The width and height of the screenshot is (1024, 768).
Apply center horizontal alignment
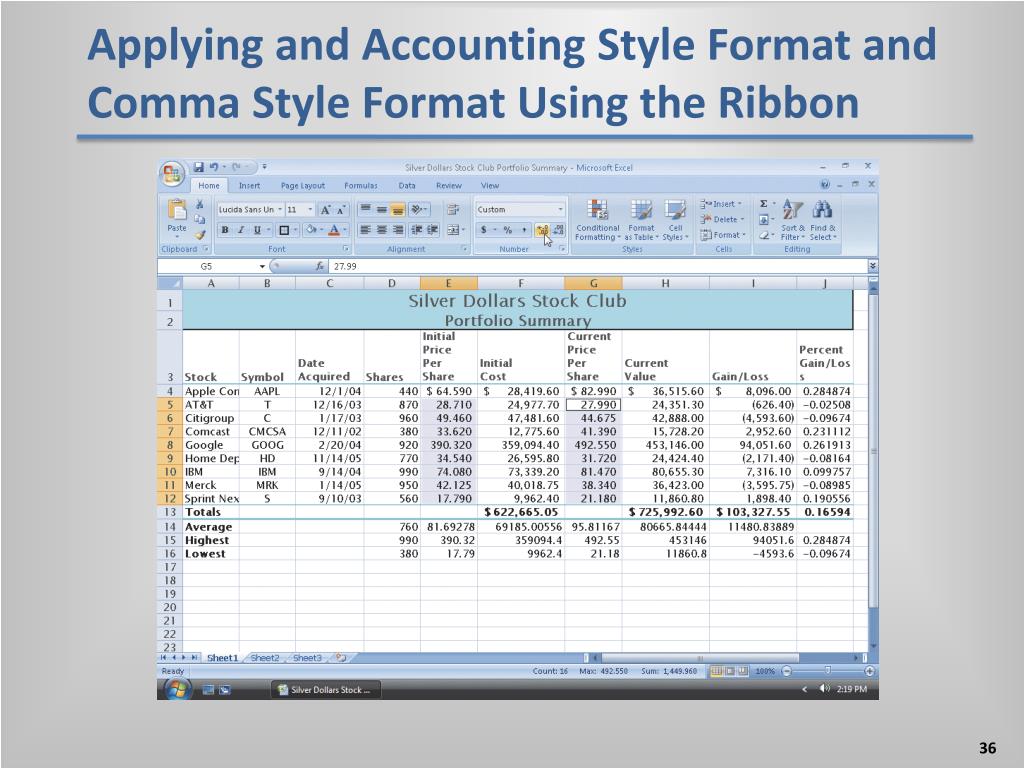(382, 230)
